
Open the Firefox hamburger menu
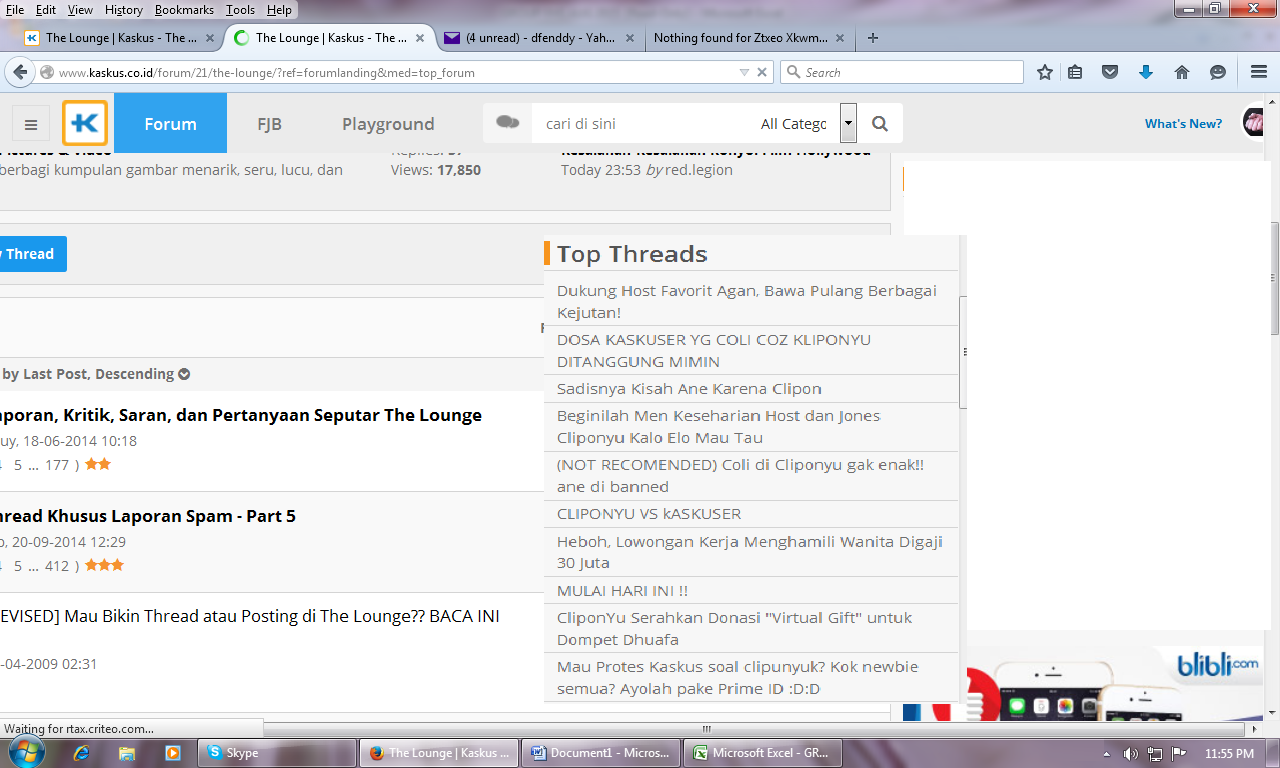1259,72
